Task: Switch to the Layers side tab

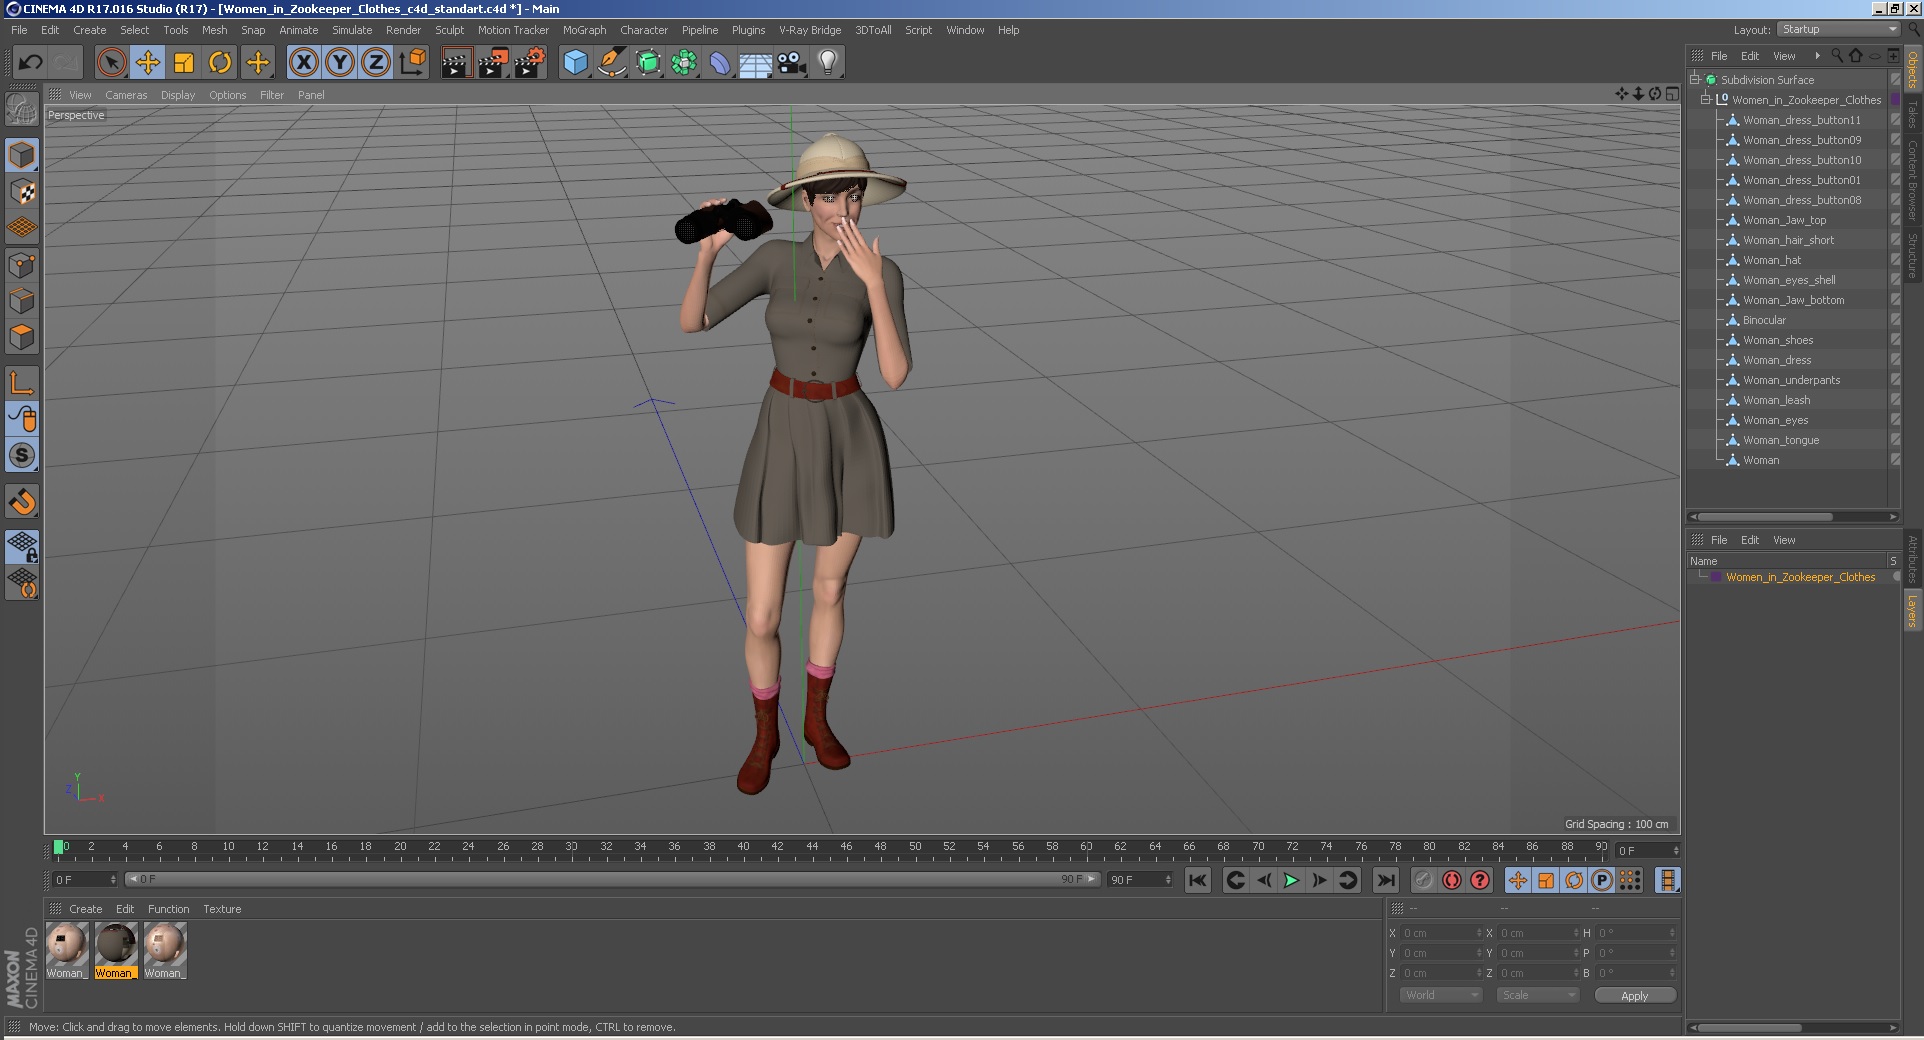Action: point(1912,610)
